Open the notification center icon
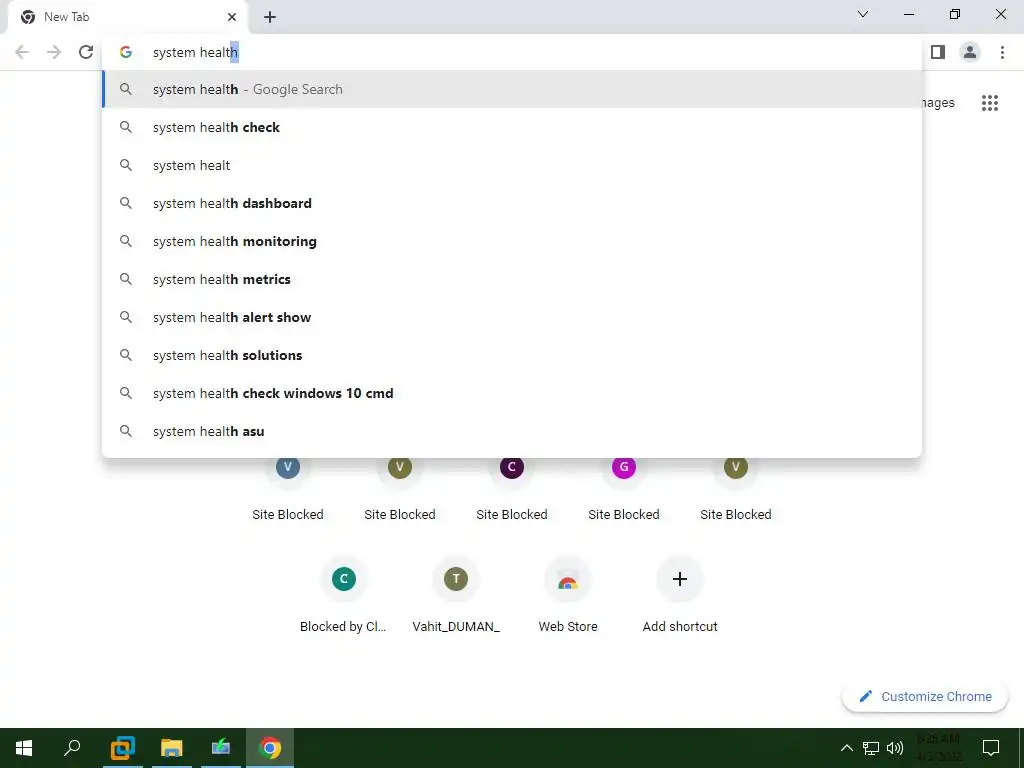The image size is (1024, 768). click(991, 748)
